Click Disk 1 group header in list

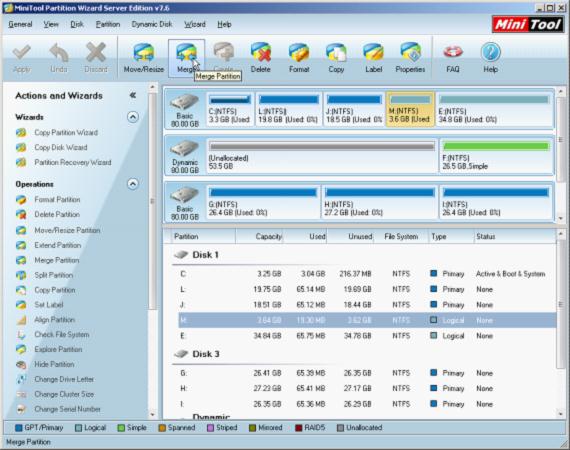(197, 255)
